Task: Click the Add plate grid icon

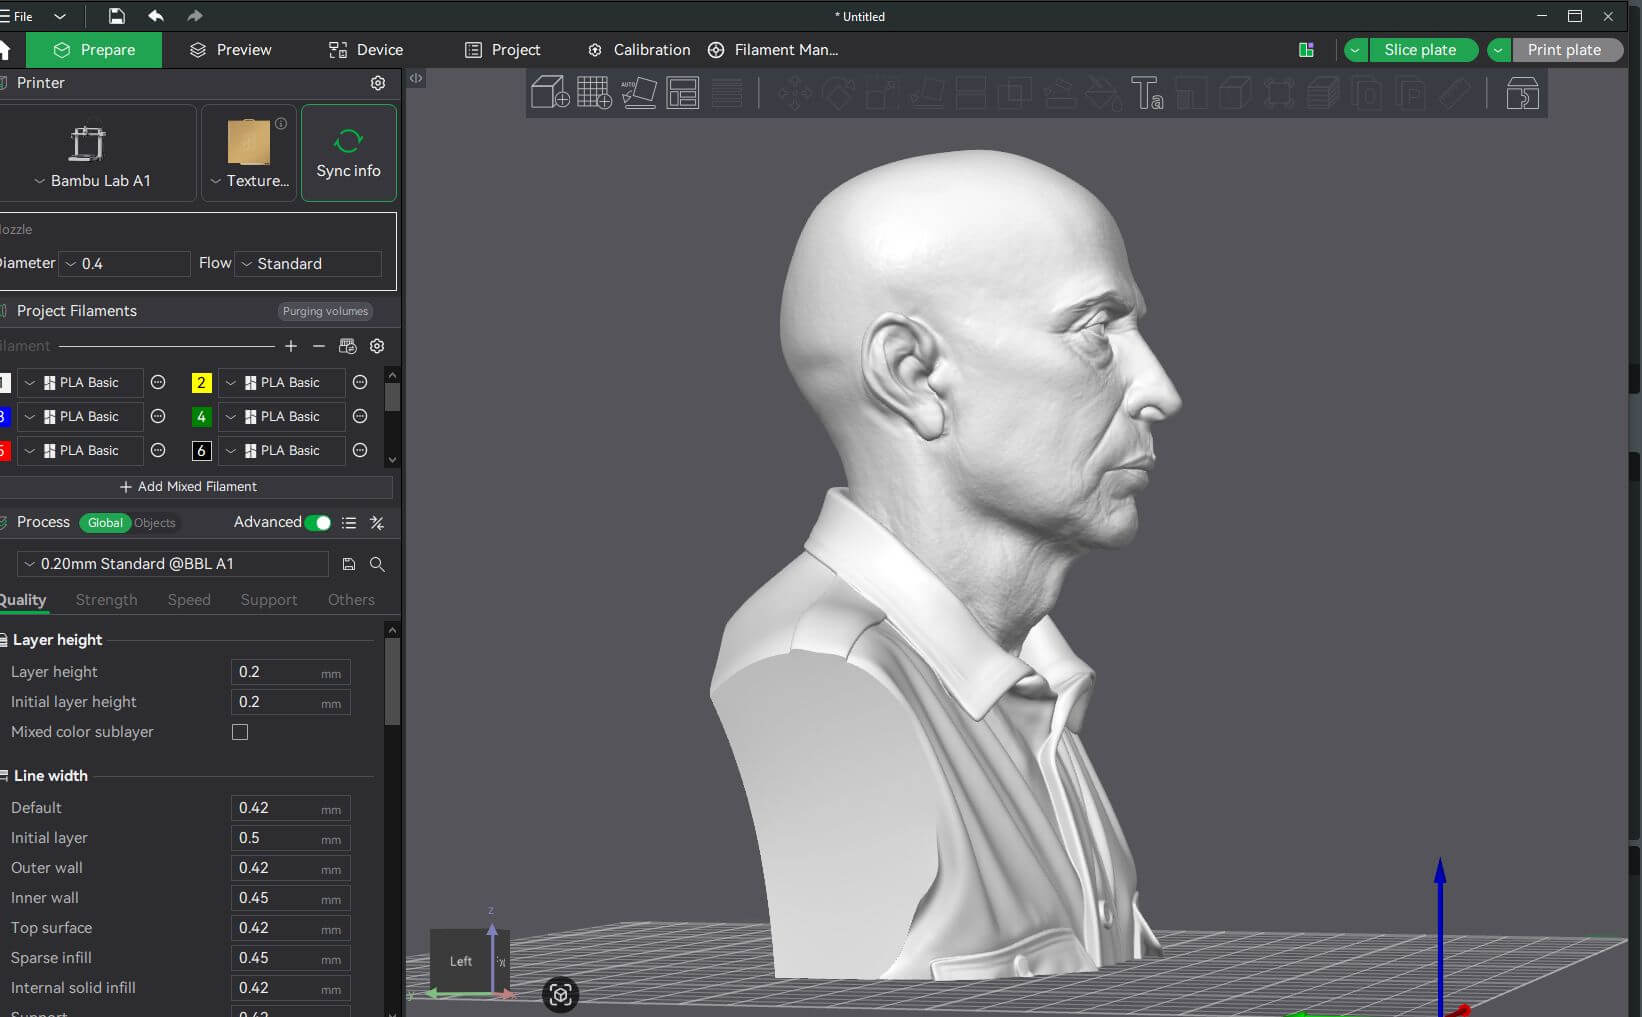Action: point(594,93)
